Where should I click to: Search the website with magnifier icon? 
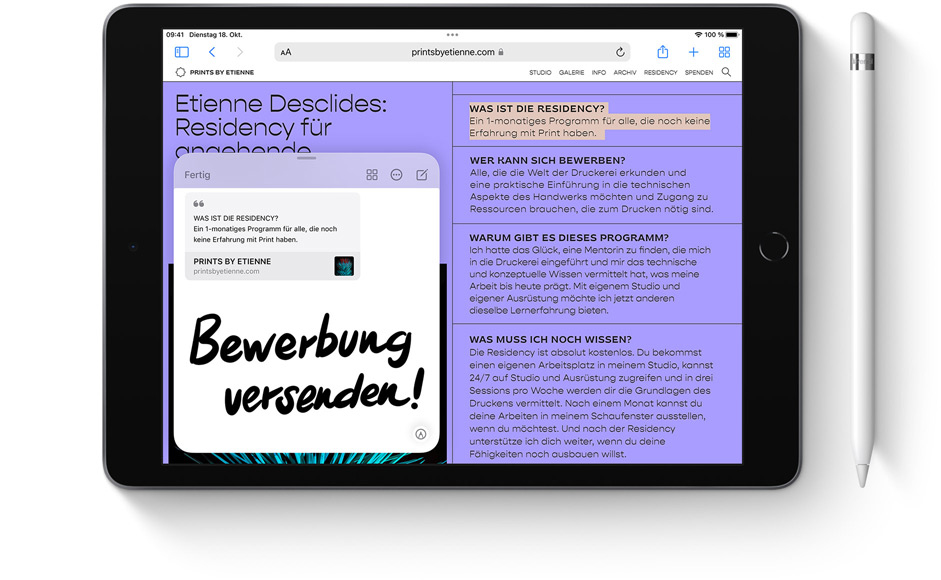point(726,73)
